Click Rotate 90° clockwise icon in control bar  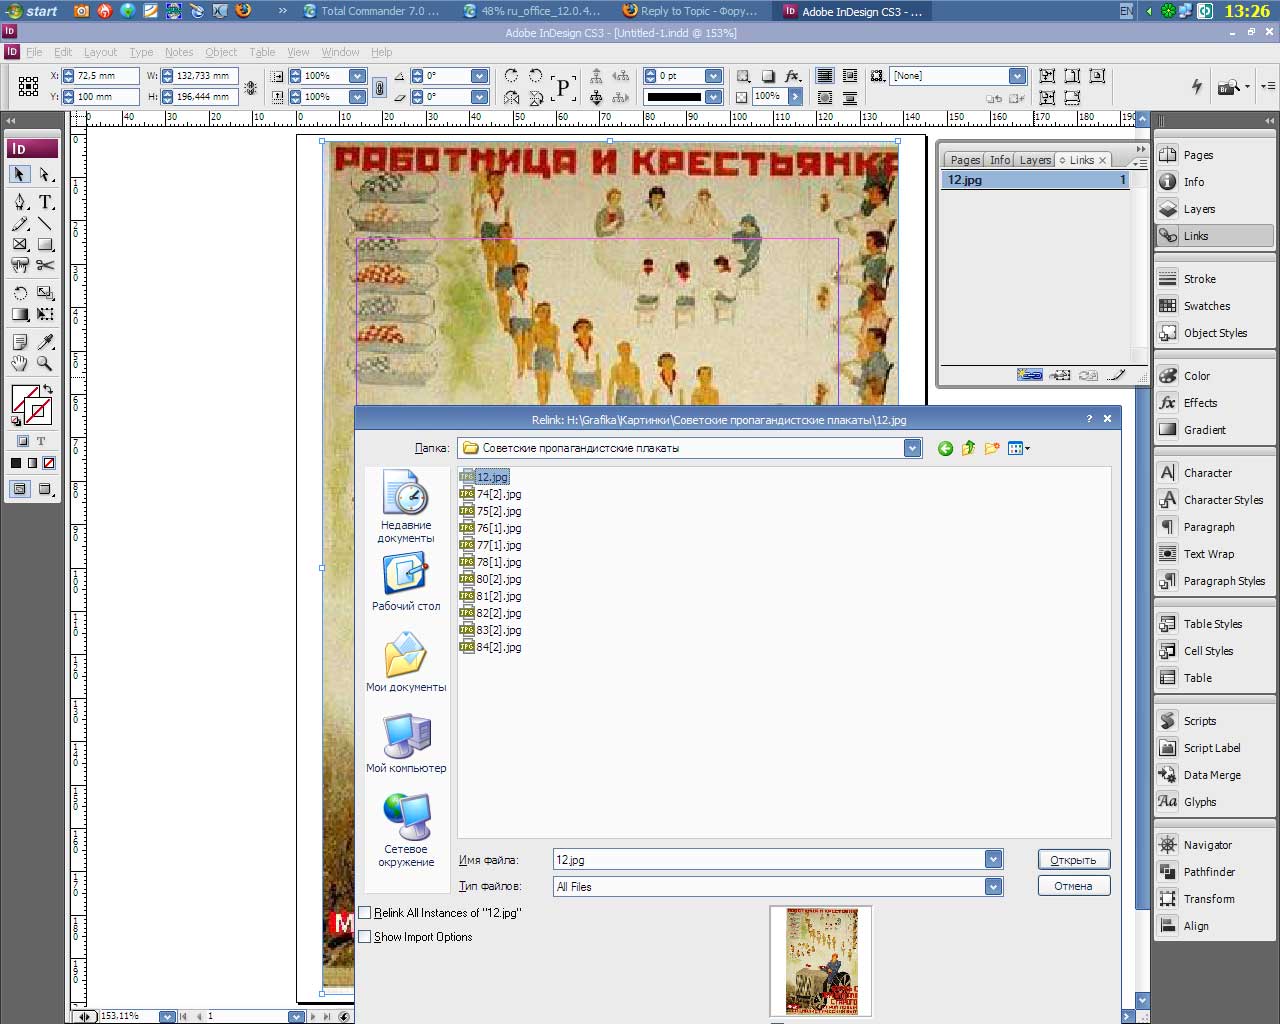(511, 76)
